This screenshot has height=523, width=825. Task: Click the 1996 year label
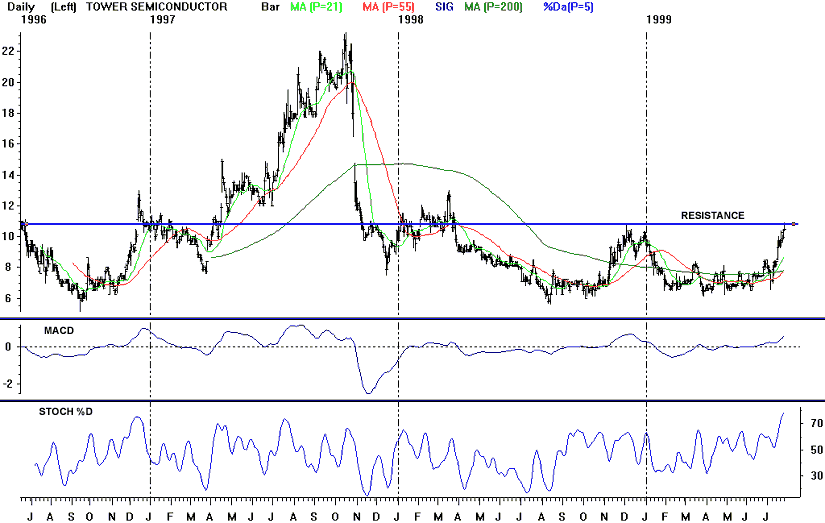click(34, 20)
